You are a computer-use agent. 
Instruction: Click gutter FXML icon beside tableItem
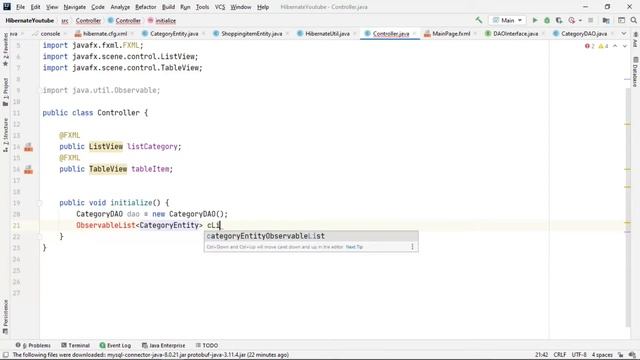click(28, 169)
